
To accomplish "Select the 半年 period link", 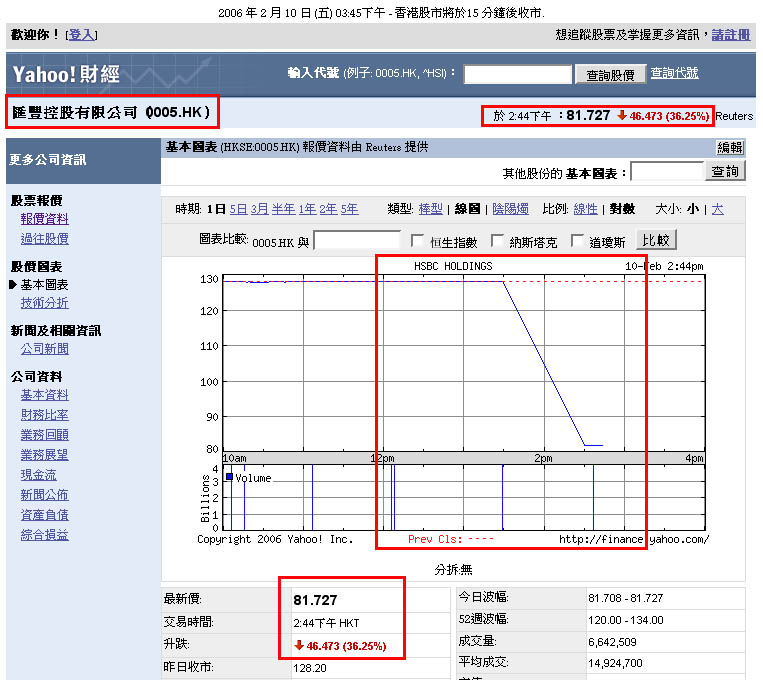I will coord(283,209).
